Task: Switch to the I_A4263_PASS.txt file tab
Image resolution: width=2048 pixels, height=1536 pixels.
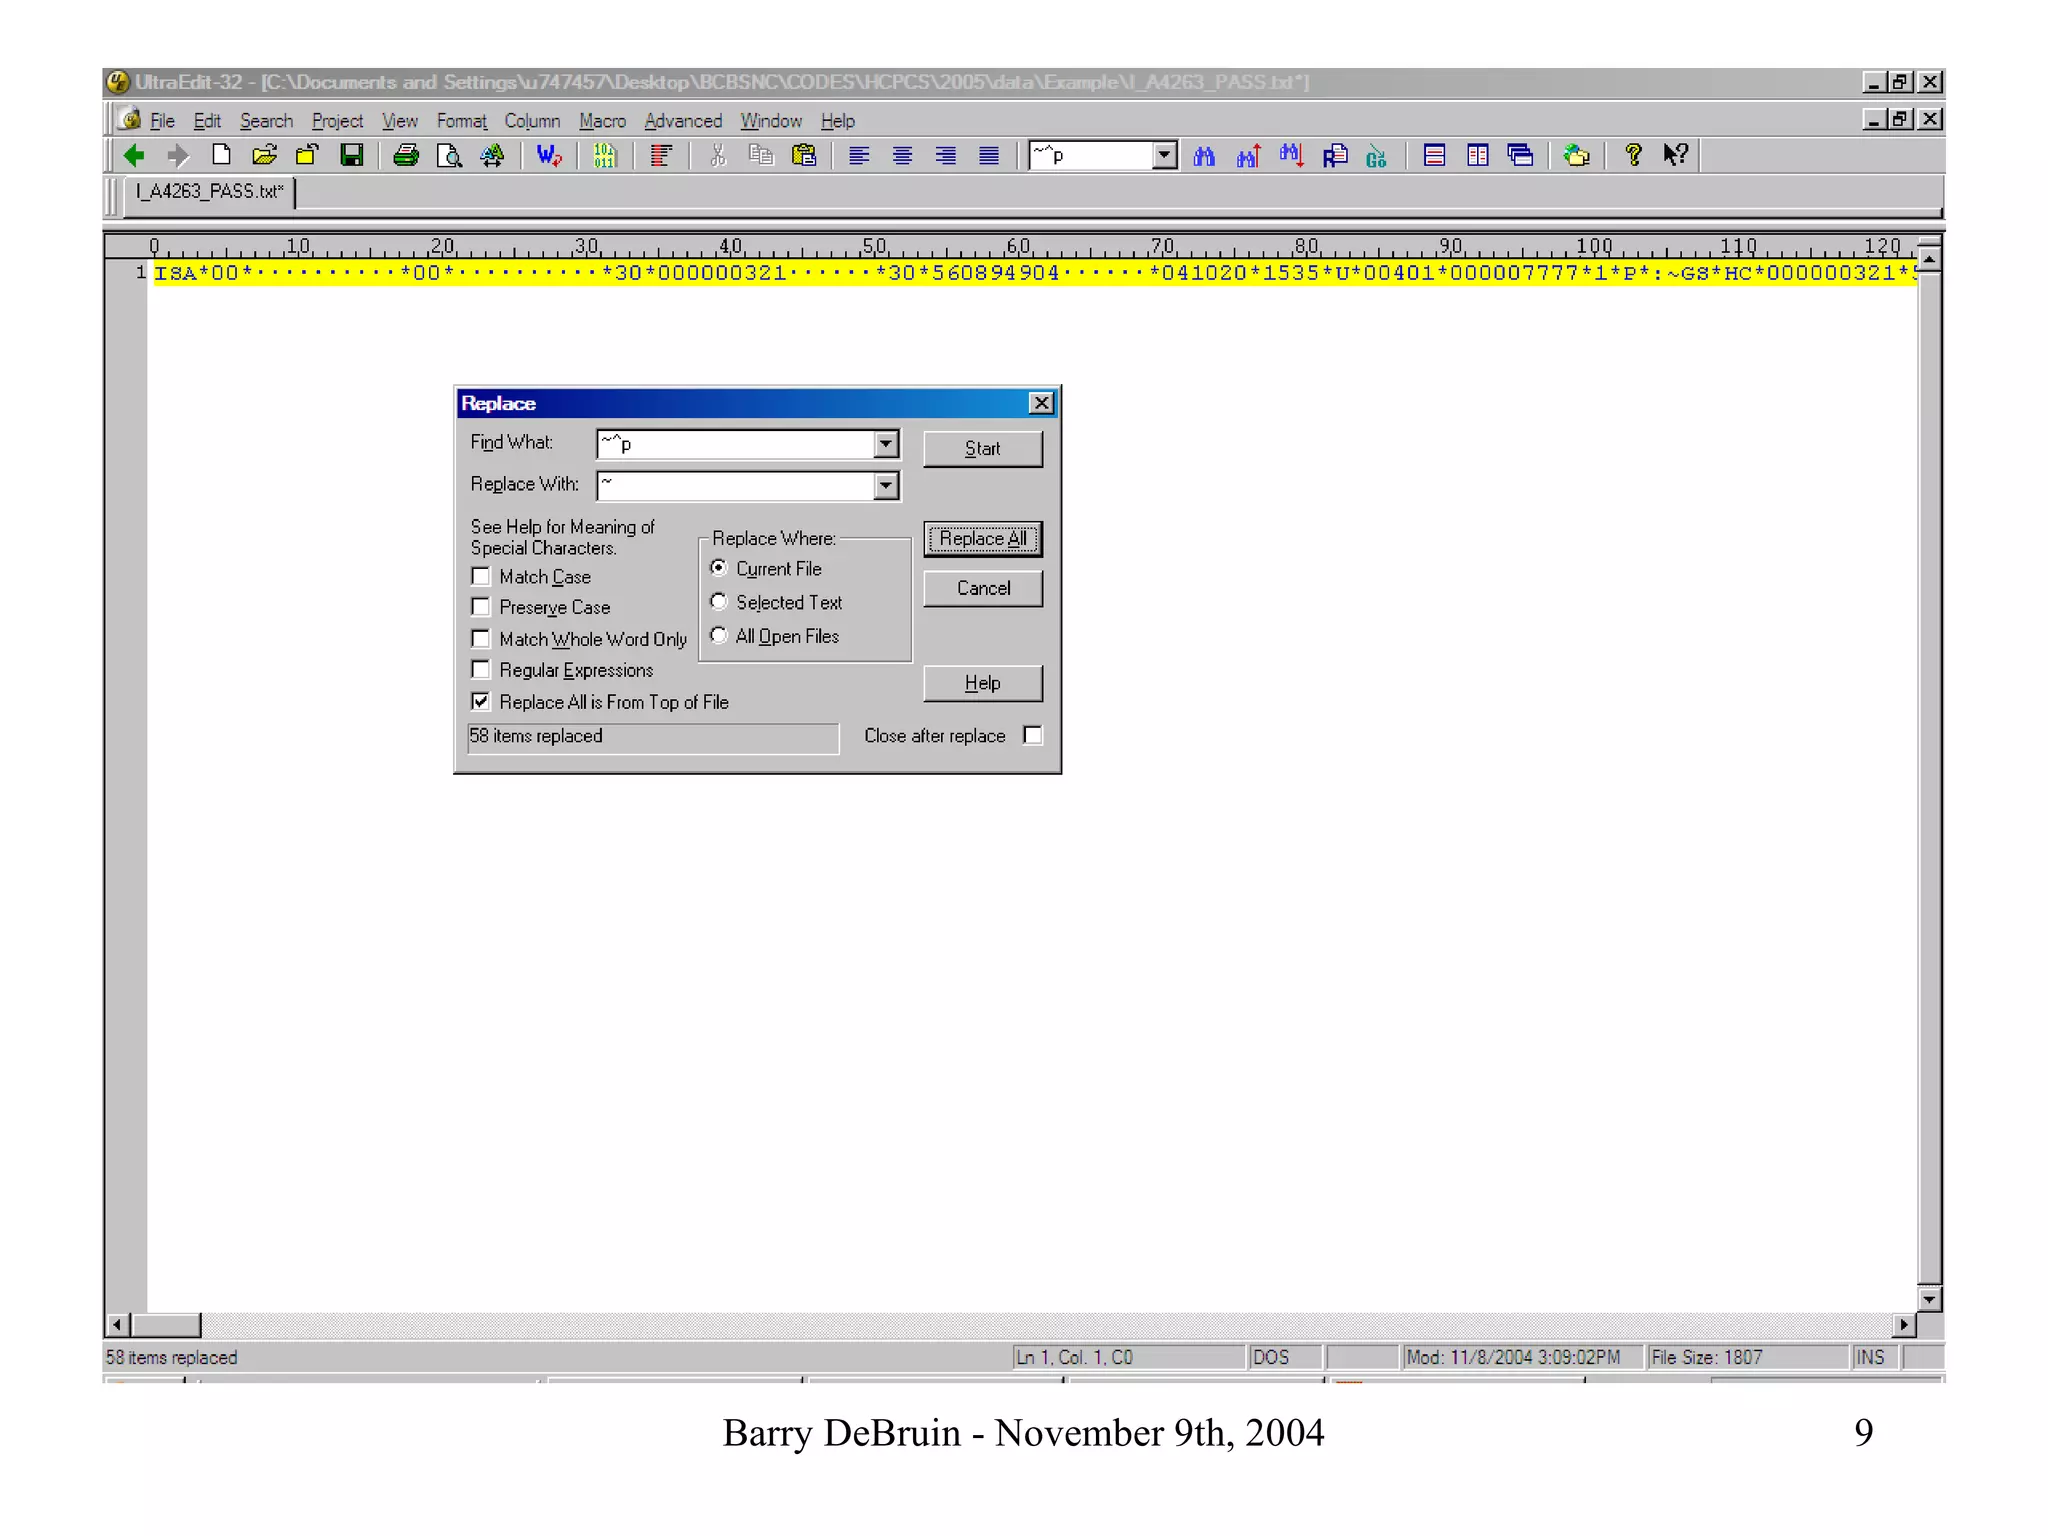Action: click(210, 191)
